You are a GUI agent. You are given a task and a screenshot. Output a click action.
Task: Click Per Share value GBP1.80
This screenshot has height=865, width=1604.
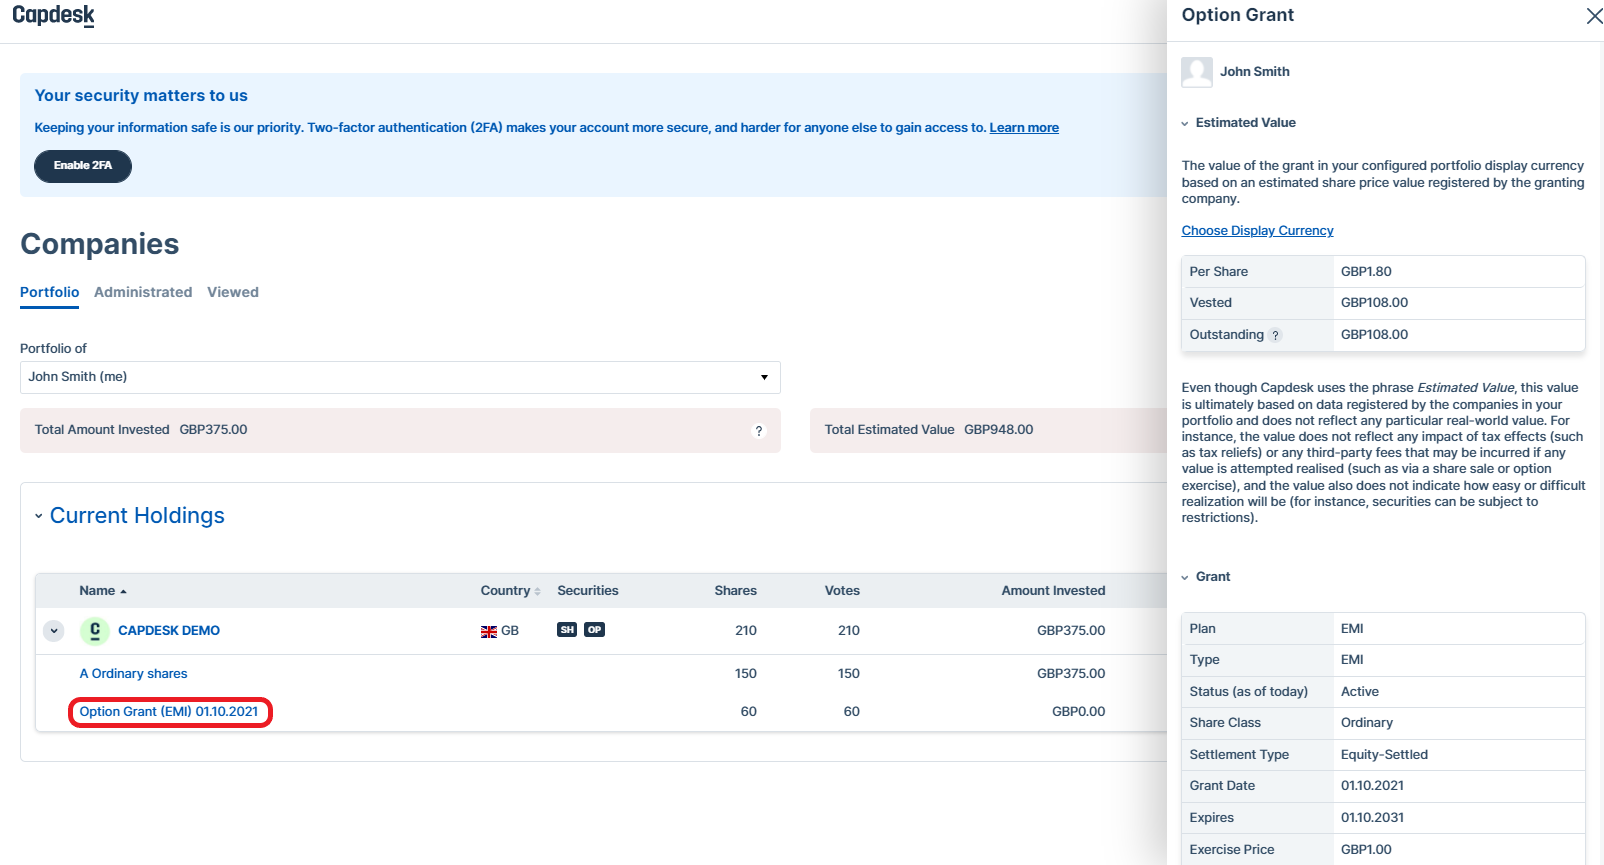pyautogui.click(x=1366, y=272)
